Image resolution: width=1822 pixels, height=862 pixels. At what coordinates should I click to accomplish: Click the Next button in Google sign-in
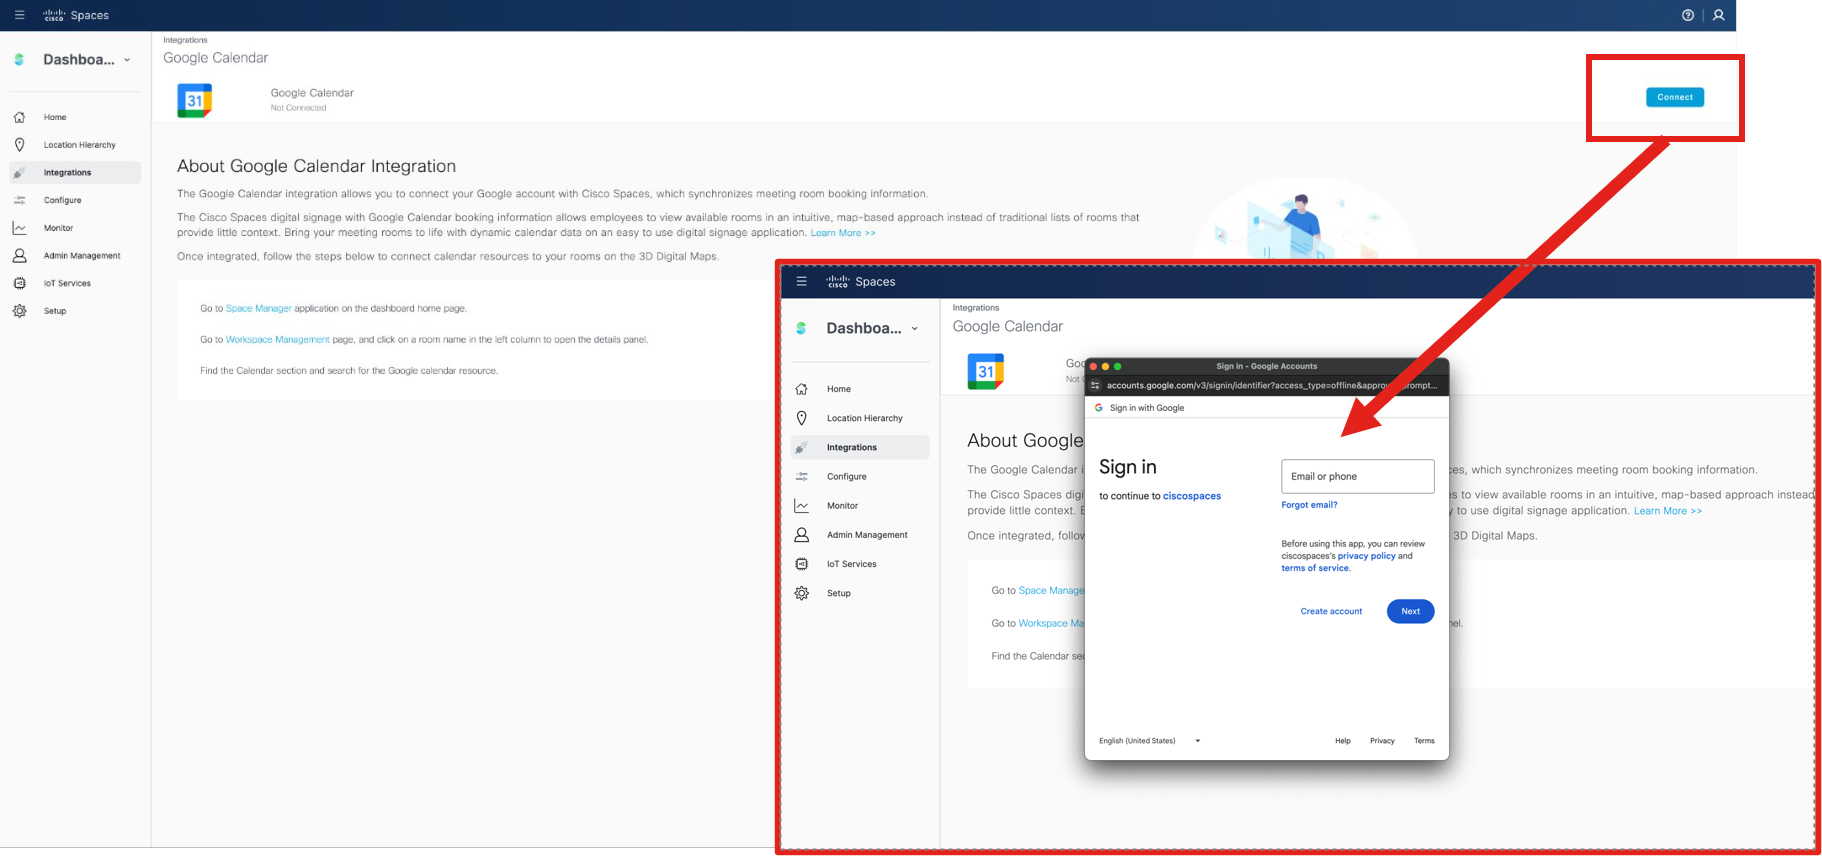1410,611
